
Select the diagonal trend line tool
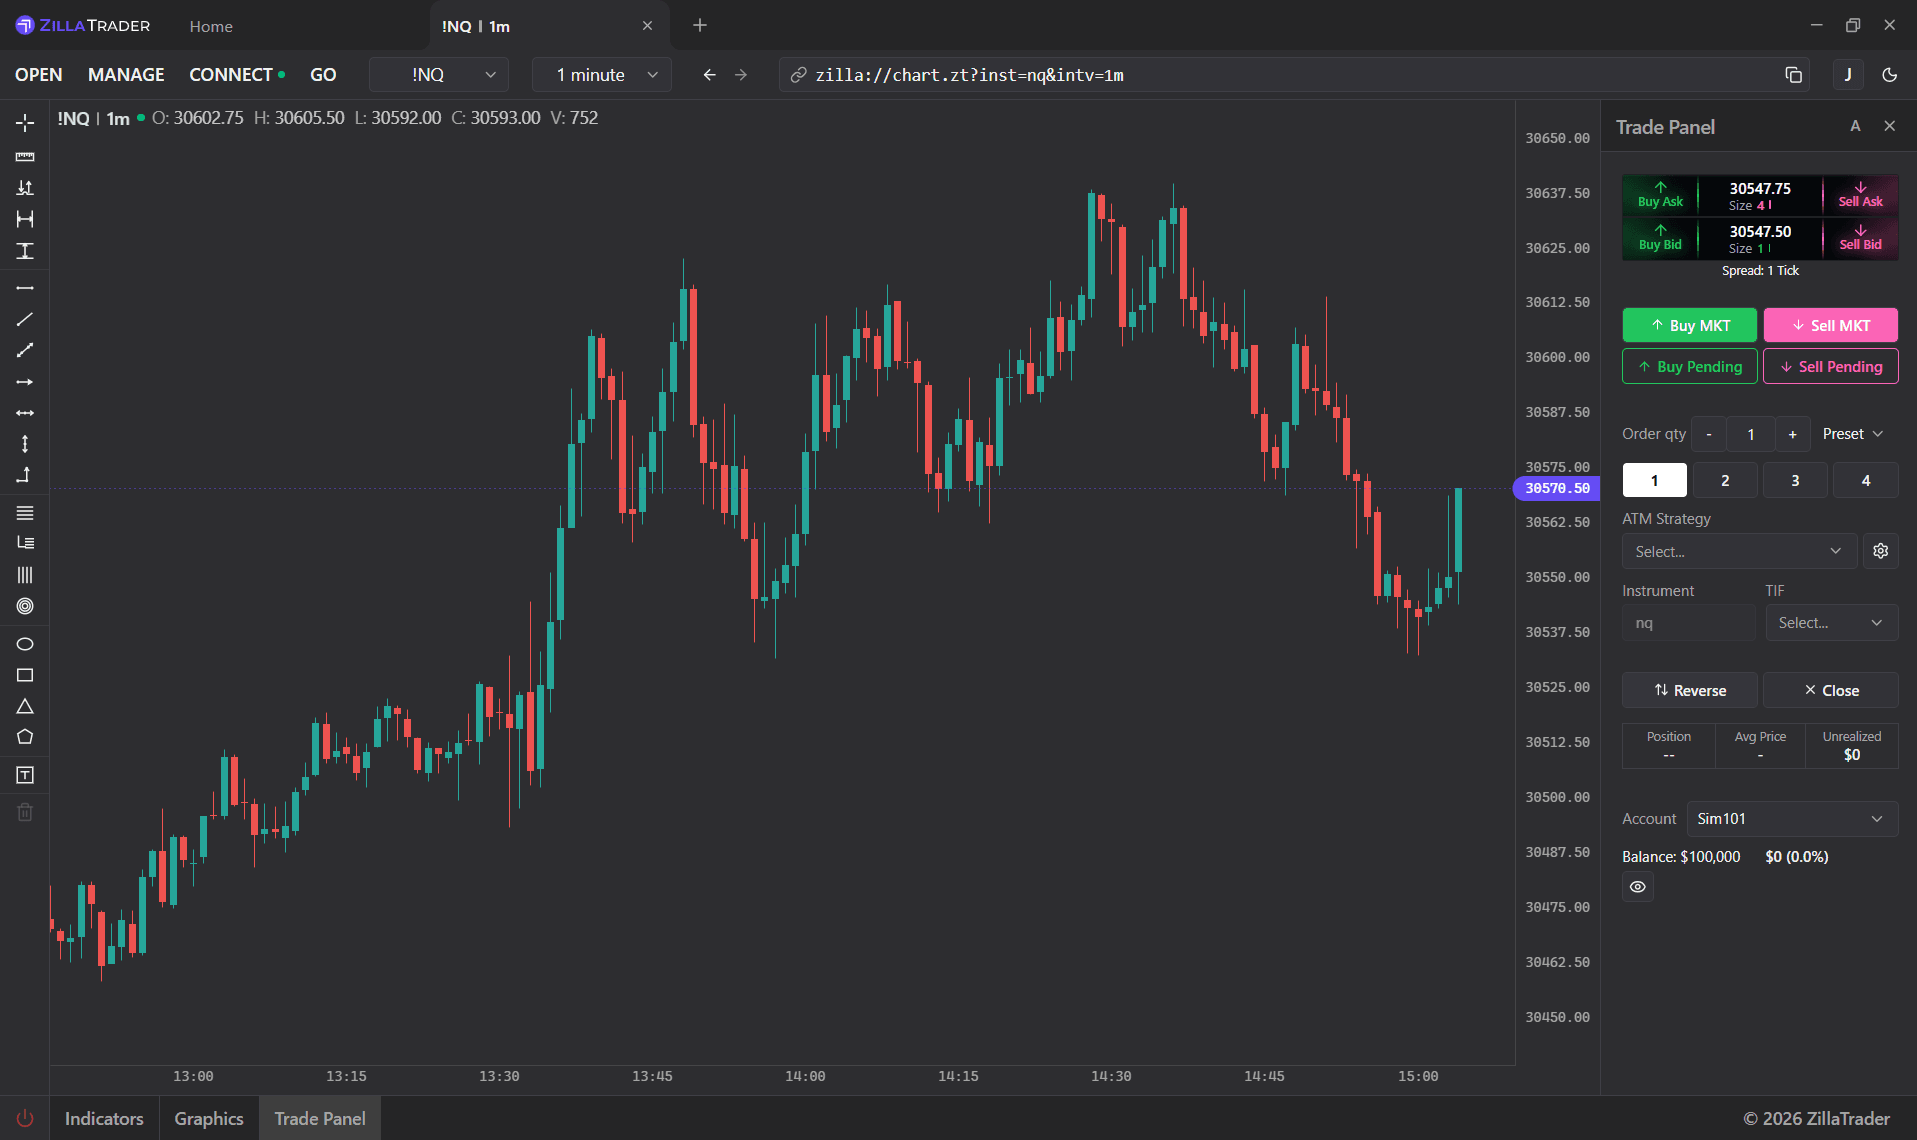[25, 320]
